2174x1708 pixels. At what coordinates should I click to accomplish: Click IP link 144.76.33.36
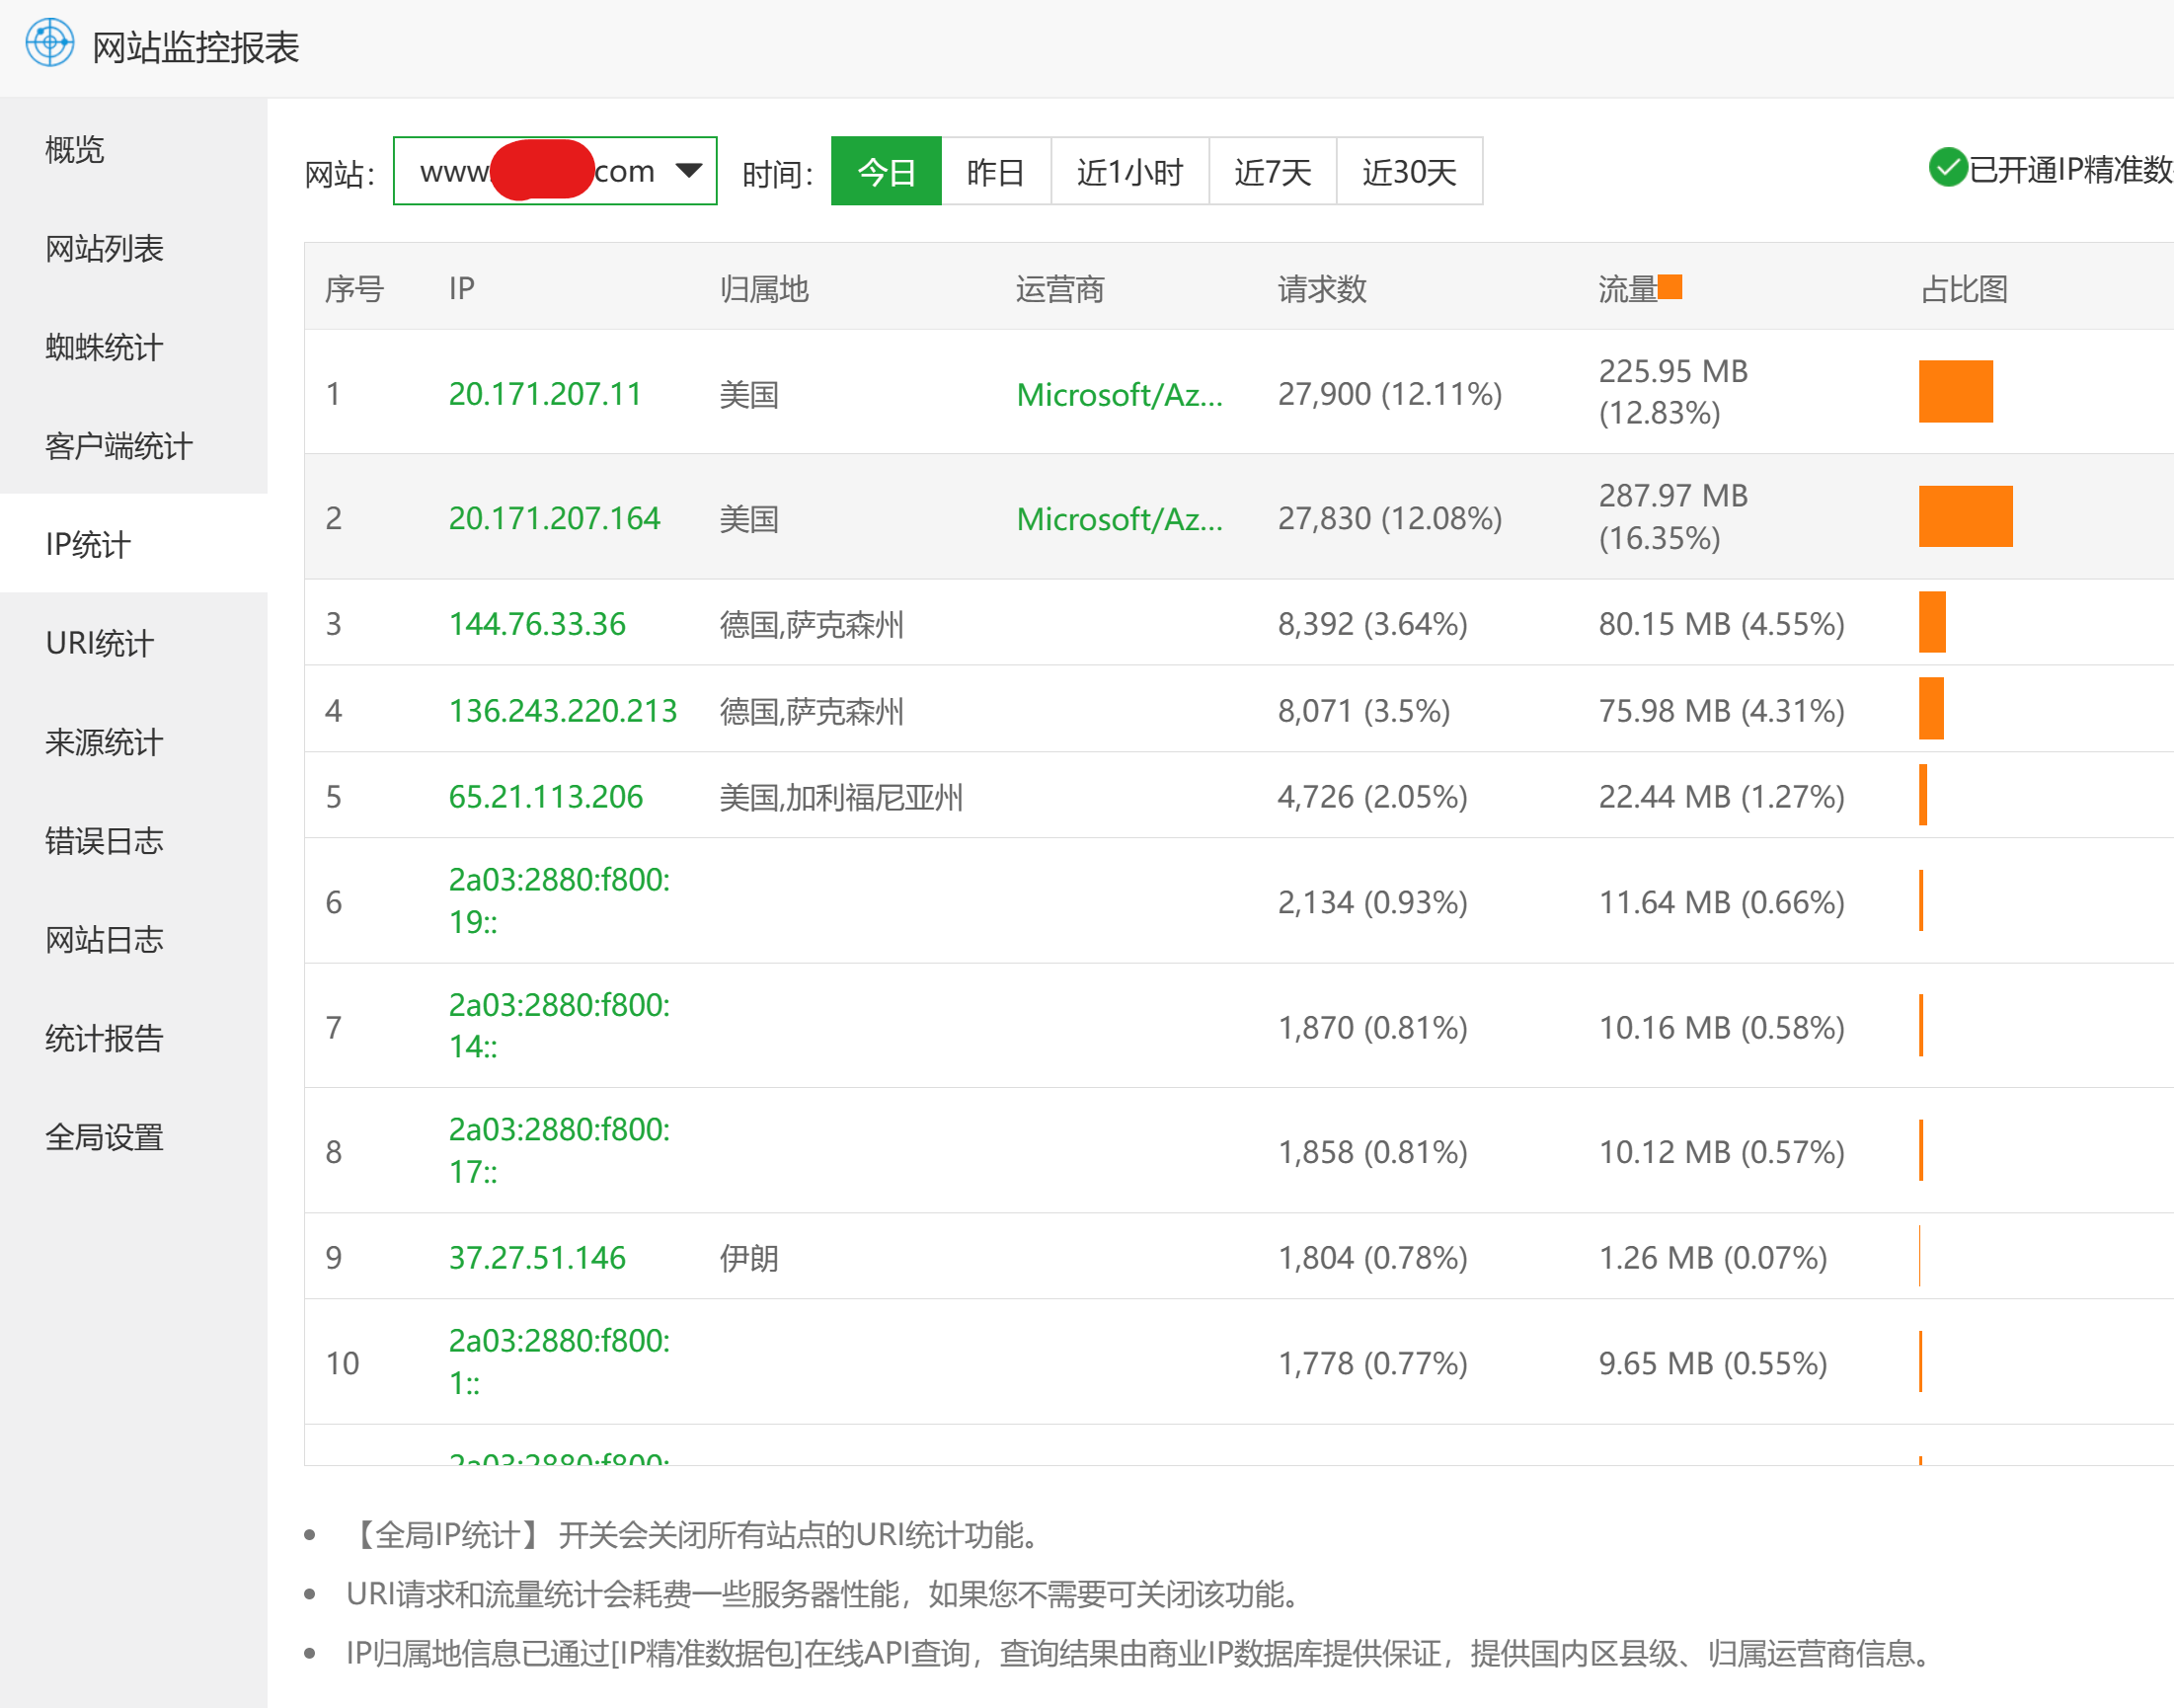[537, 624]
